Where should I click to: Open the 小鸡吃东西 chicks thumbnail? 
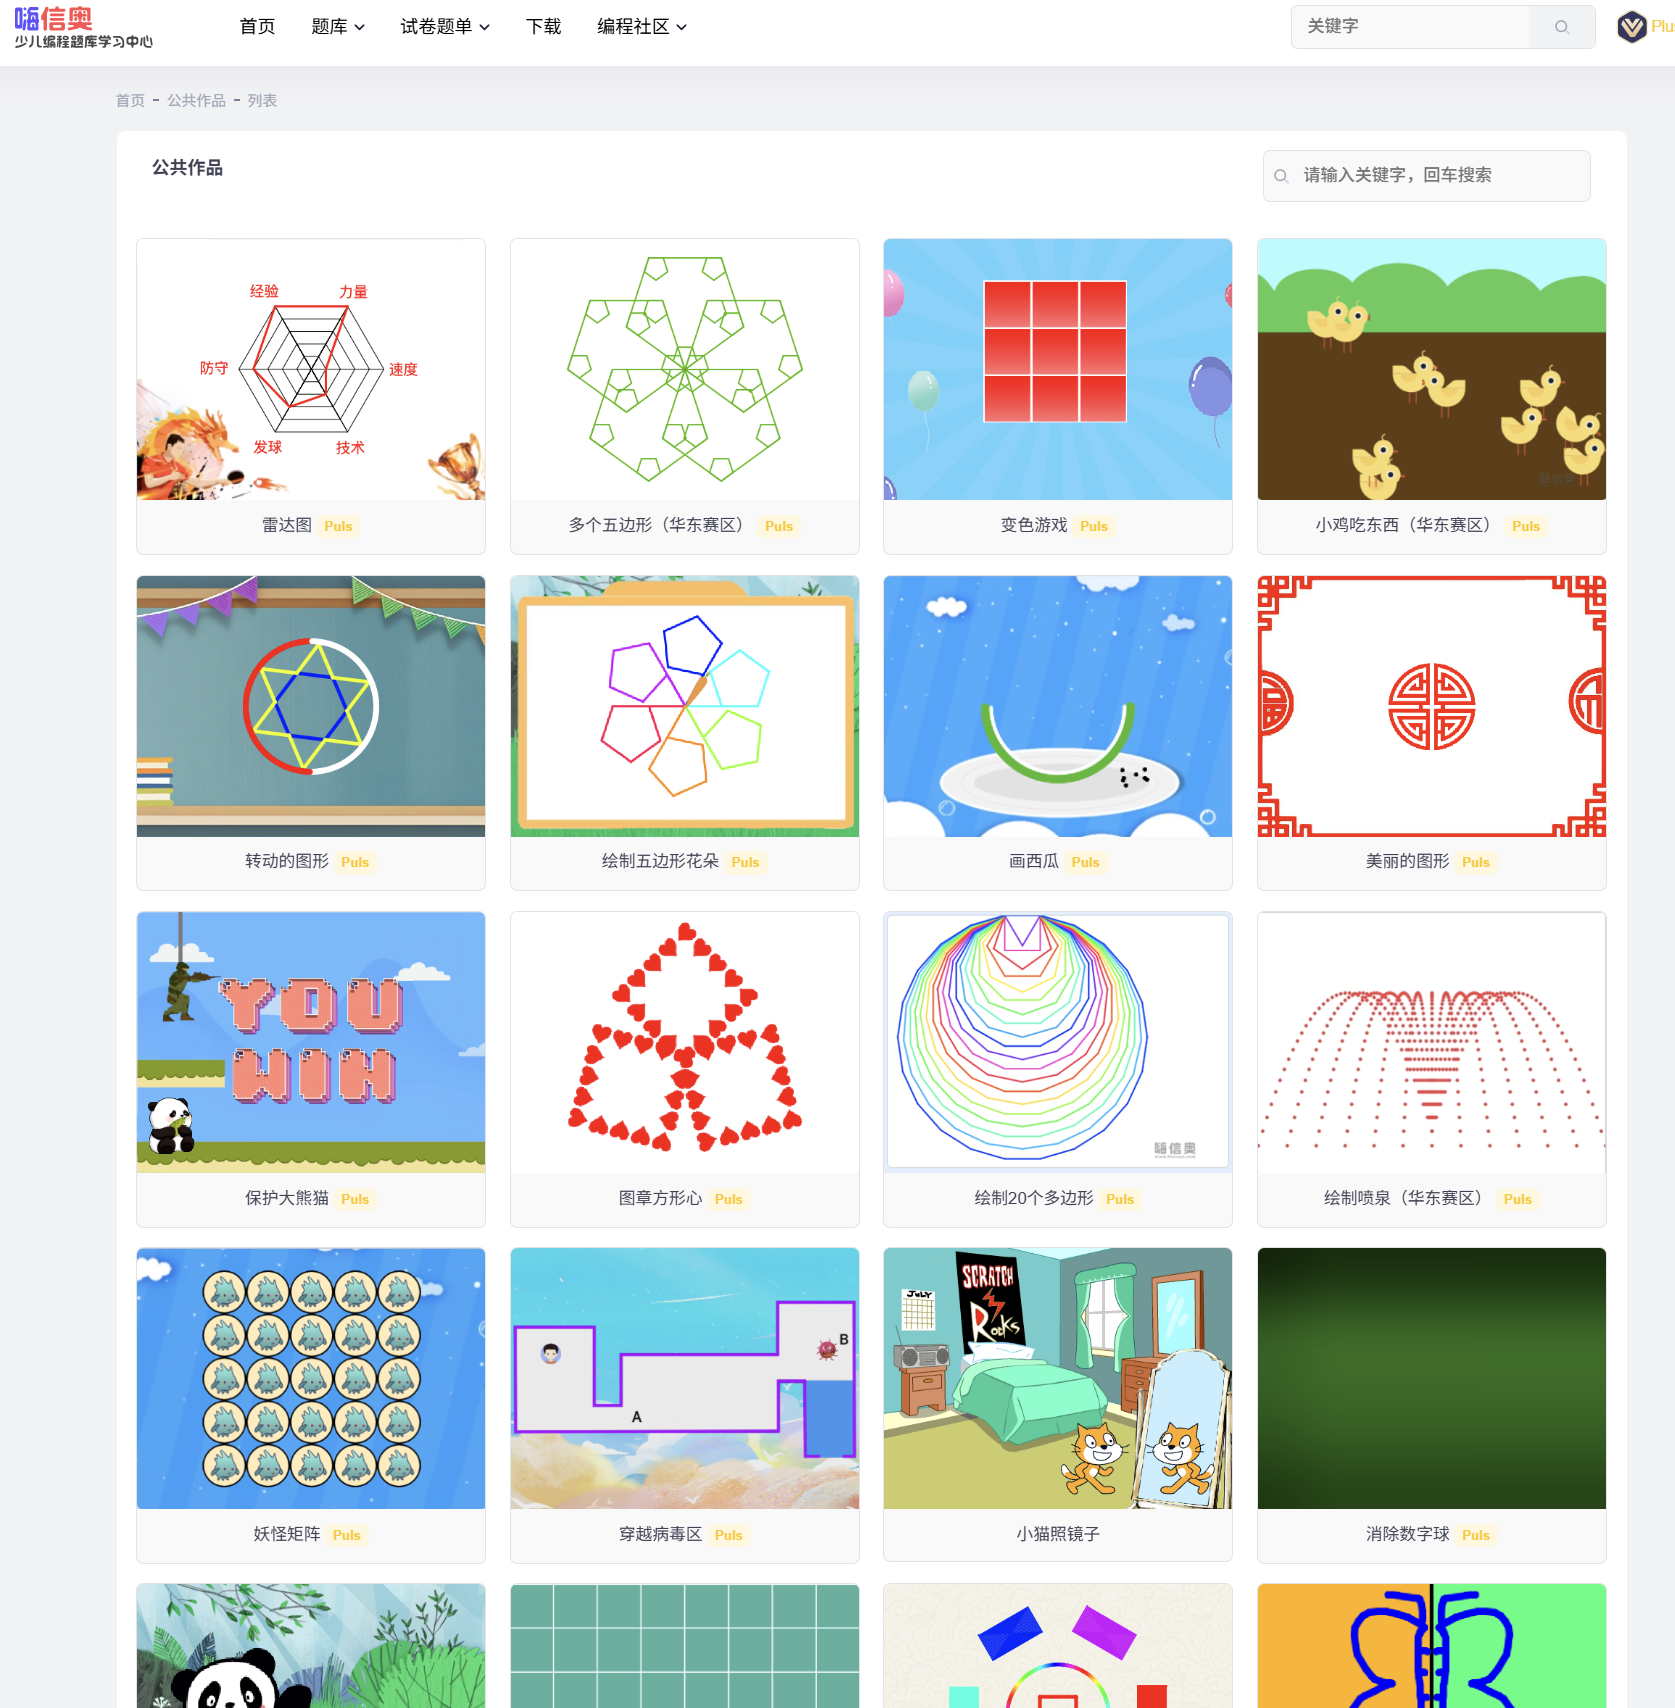pos(1432,369)
